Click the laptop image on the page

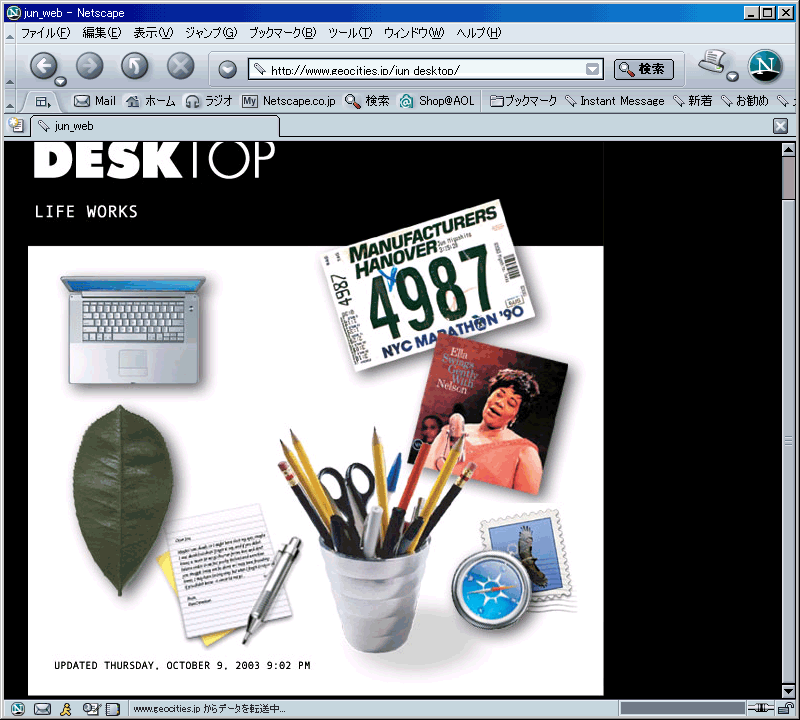134,330
